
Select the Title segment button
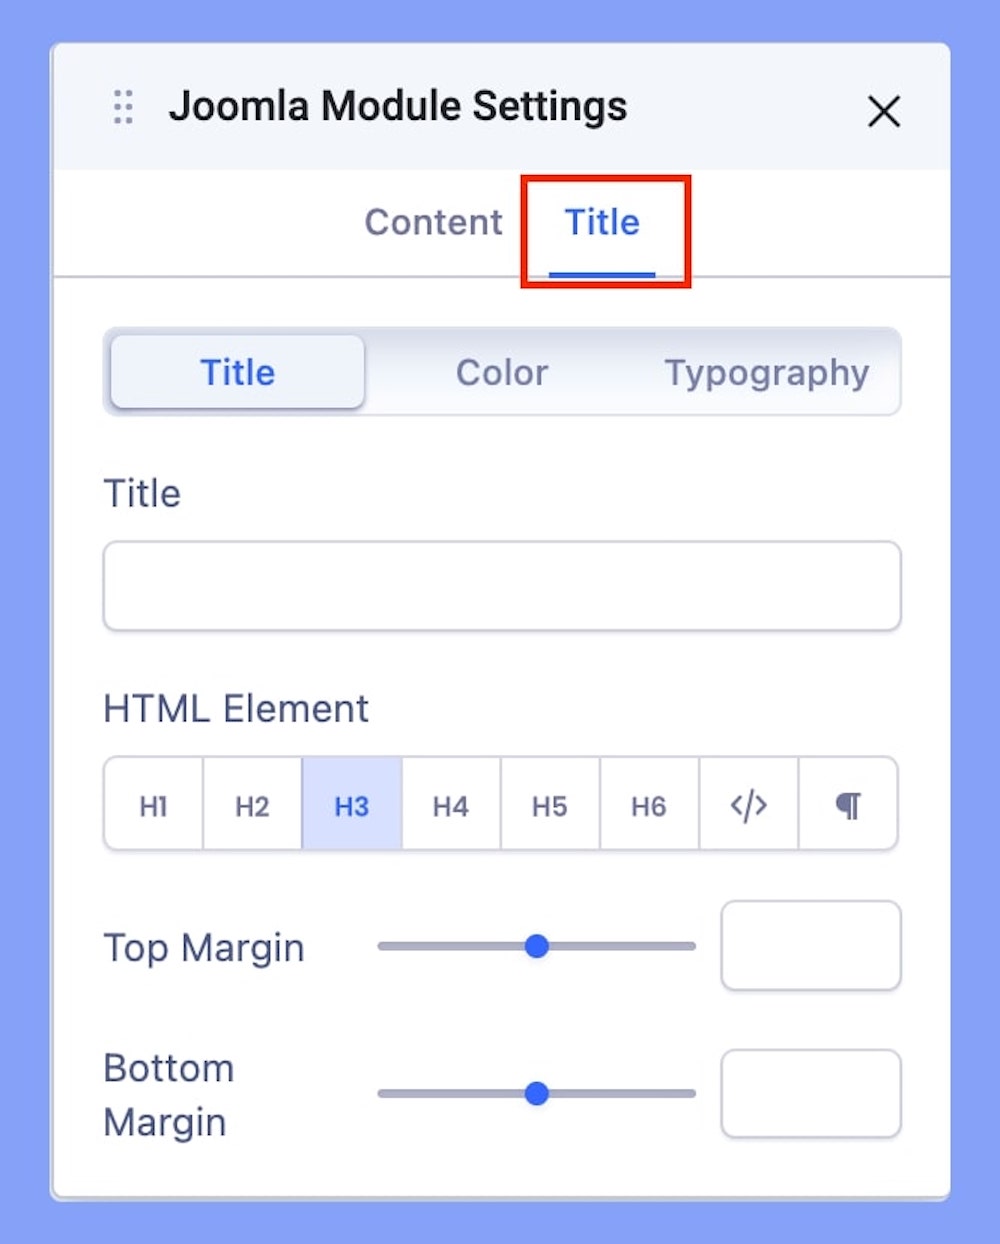point(238,372)
